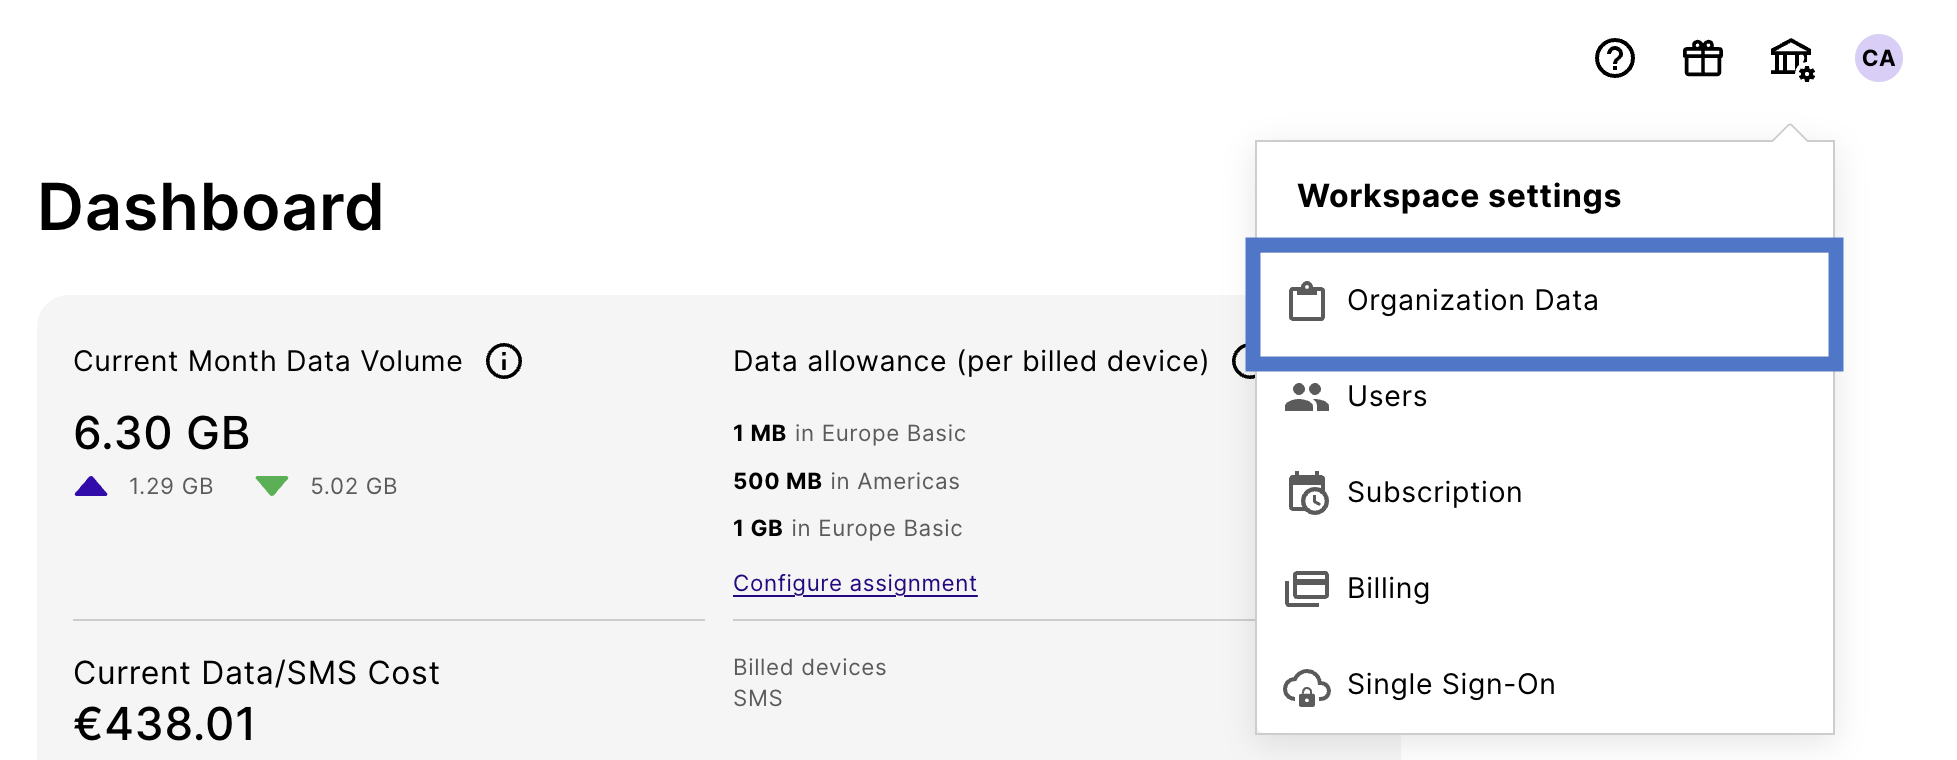
Task: Click the people icon beside Users
Action: point(1306,397)
